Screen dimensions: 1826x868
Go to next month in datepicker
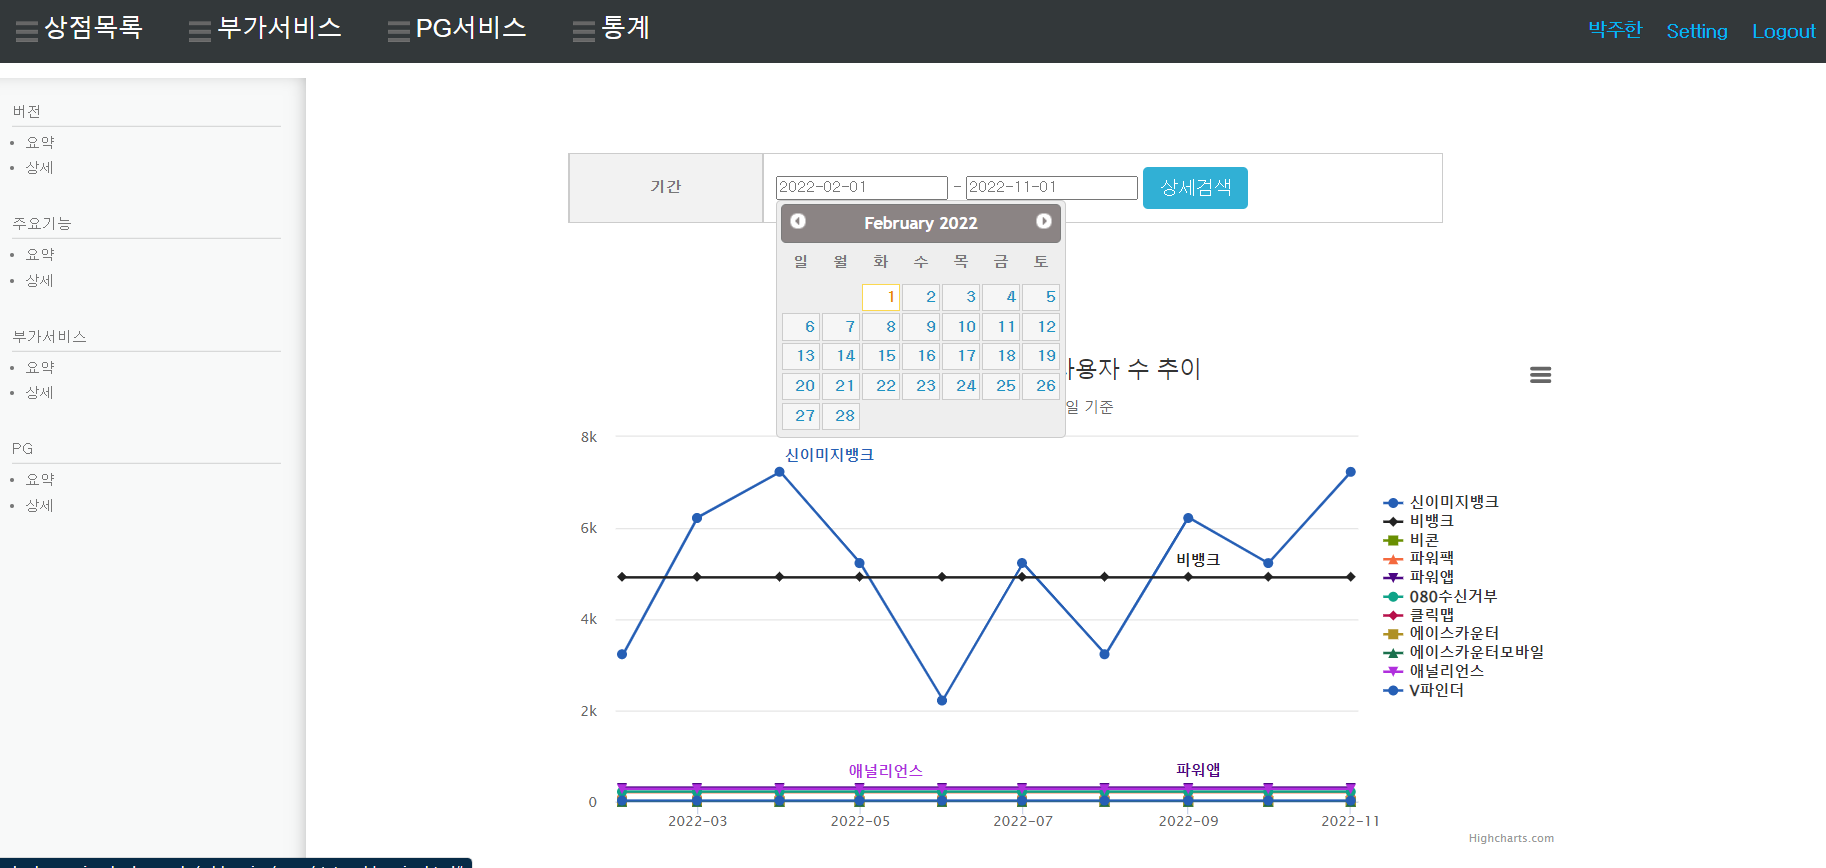[1043, 221]
